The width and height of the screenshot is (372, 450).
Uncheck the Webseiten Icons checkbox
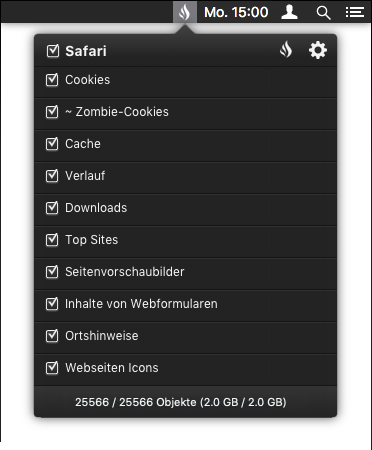tap(52, 368)
